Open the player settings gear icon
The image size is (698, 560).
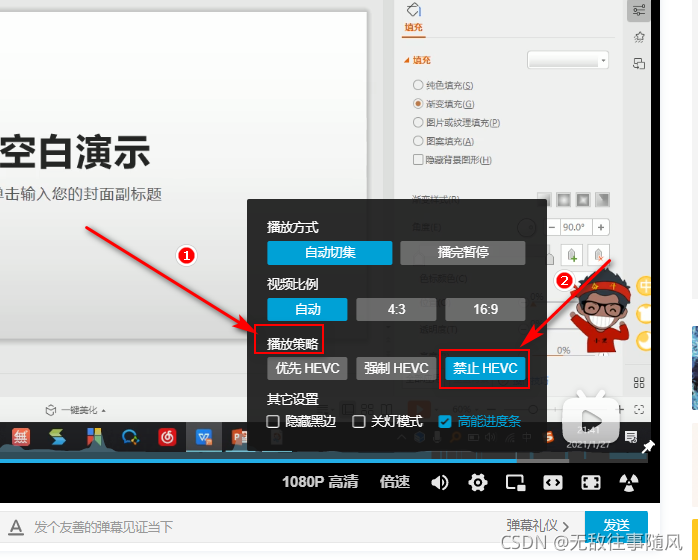click(x=478, y=482)
